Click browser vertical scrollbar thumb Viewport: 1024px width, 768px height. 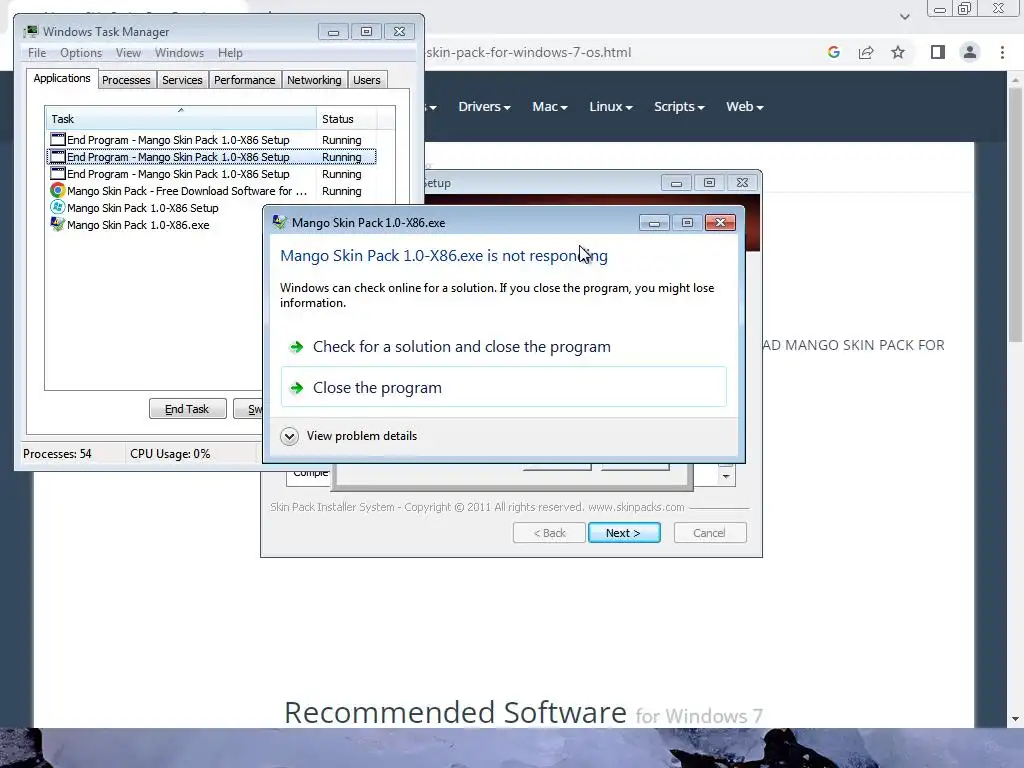click(1015, 214)
